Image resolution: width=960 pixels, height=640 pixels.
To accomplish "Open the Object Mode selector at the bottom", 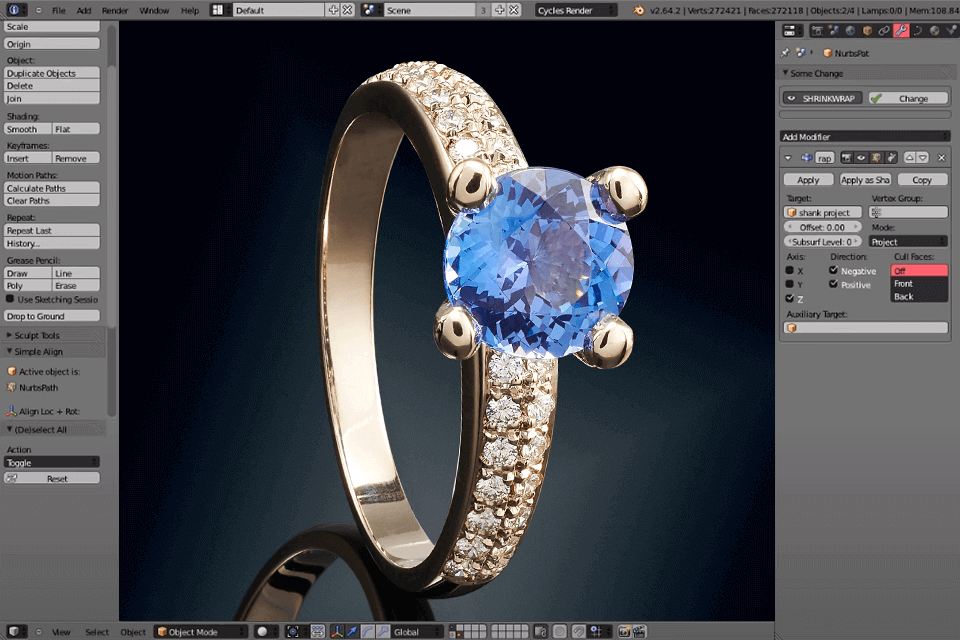I will [200, 631].
